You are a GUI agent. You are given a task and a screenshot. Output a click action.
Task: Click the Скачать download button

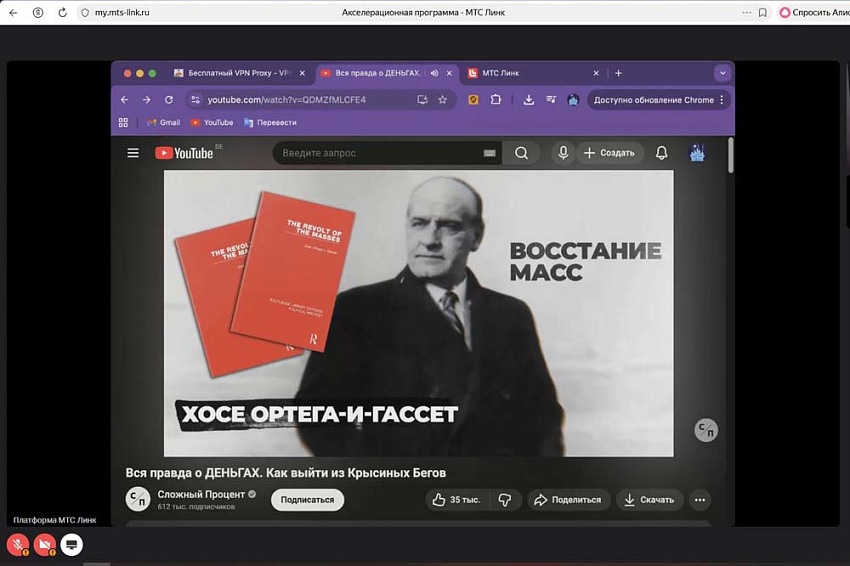click(649, 500)
